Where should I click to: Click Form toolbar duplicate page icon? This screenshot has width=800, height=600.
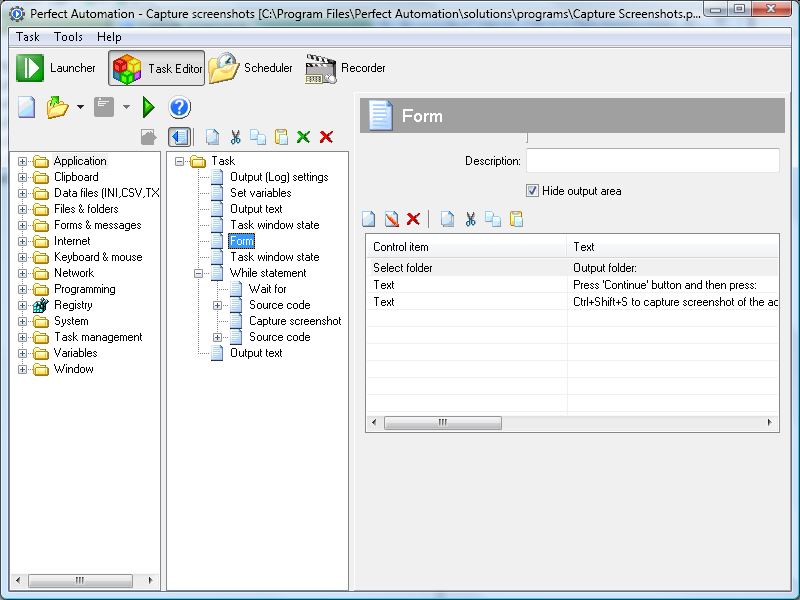pos(447,219)
